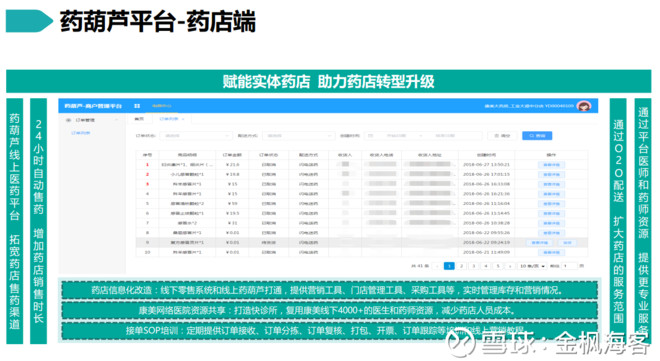Click timestamp 2018-06-26 11:16:04

click(486, 204)
